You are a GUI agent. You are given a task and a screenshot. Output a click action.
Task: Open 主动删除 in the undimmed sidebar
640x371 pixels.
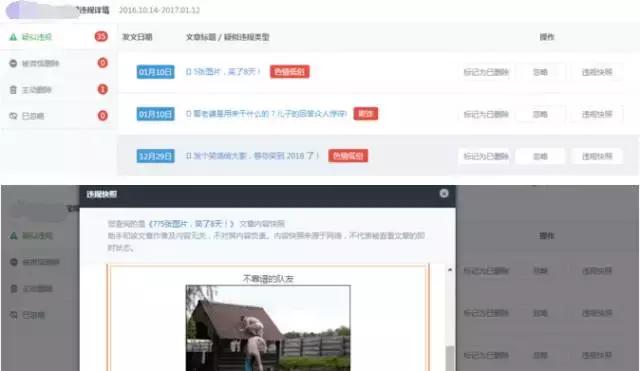click(58, 90)
